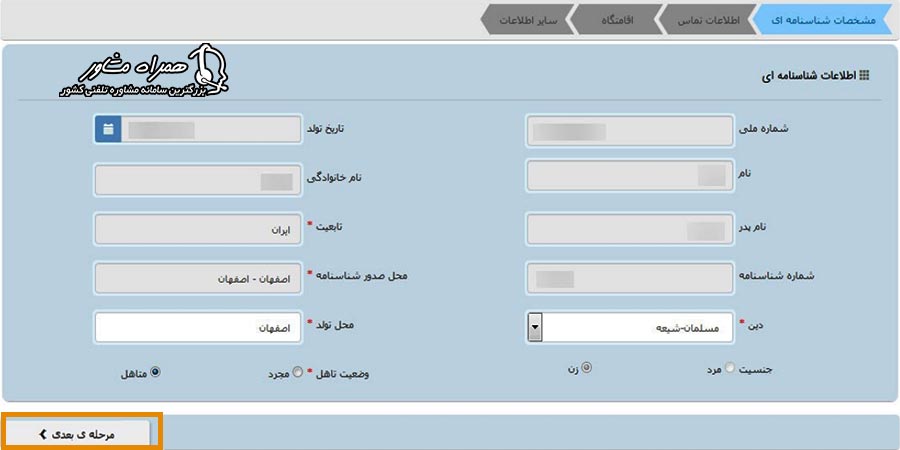Choose متاهل as marital status

click(x=155, y=372)
